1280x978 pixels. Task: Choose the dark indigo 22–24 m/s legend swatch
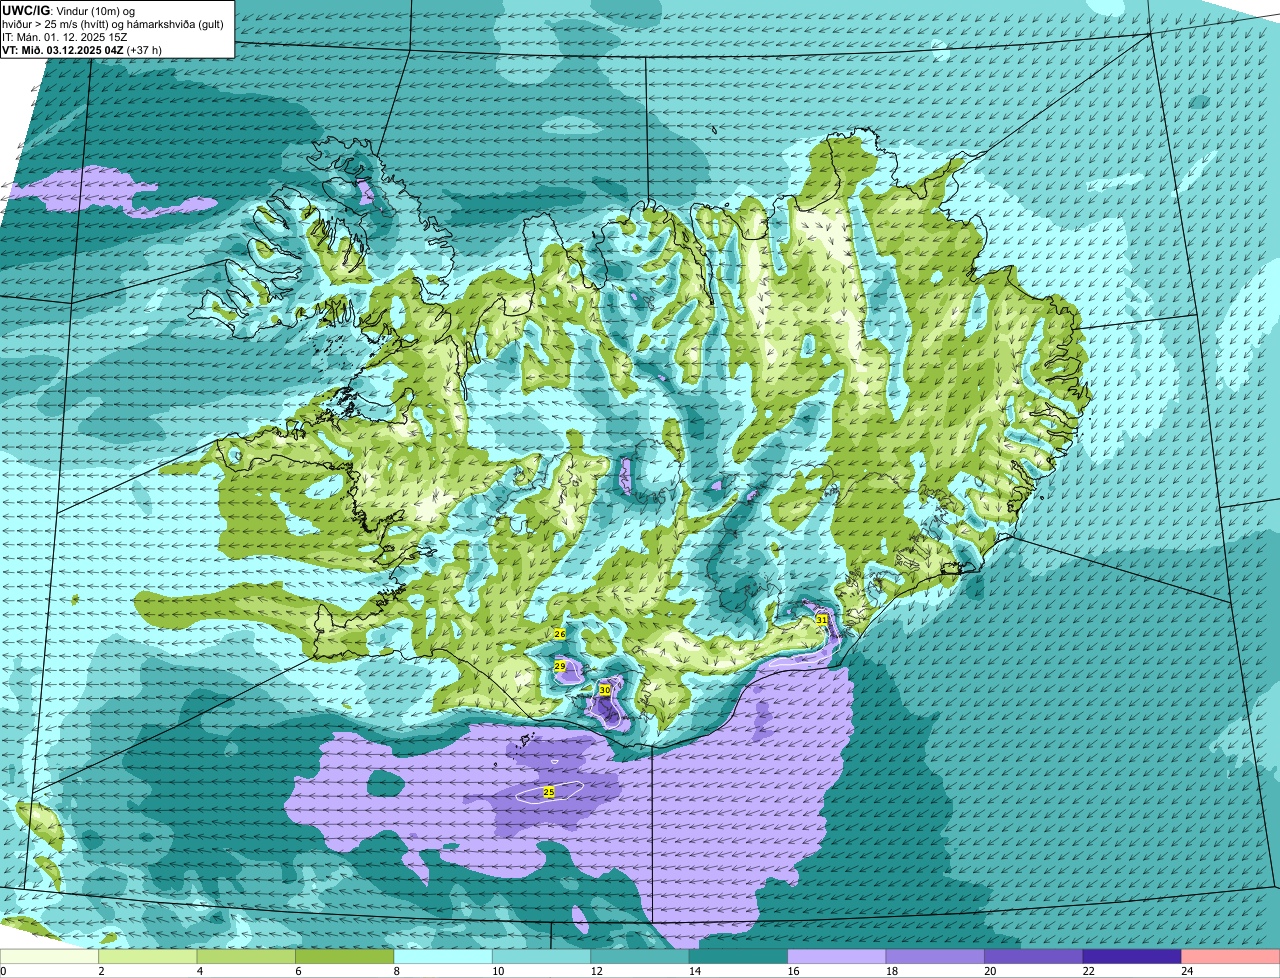[x=1132, y=956]
